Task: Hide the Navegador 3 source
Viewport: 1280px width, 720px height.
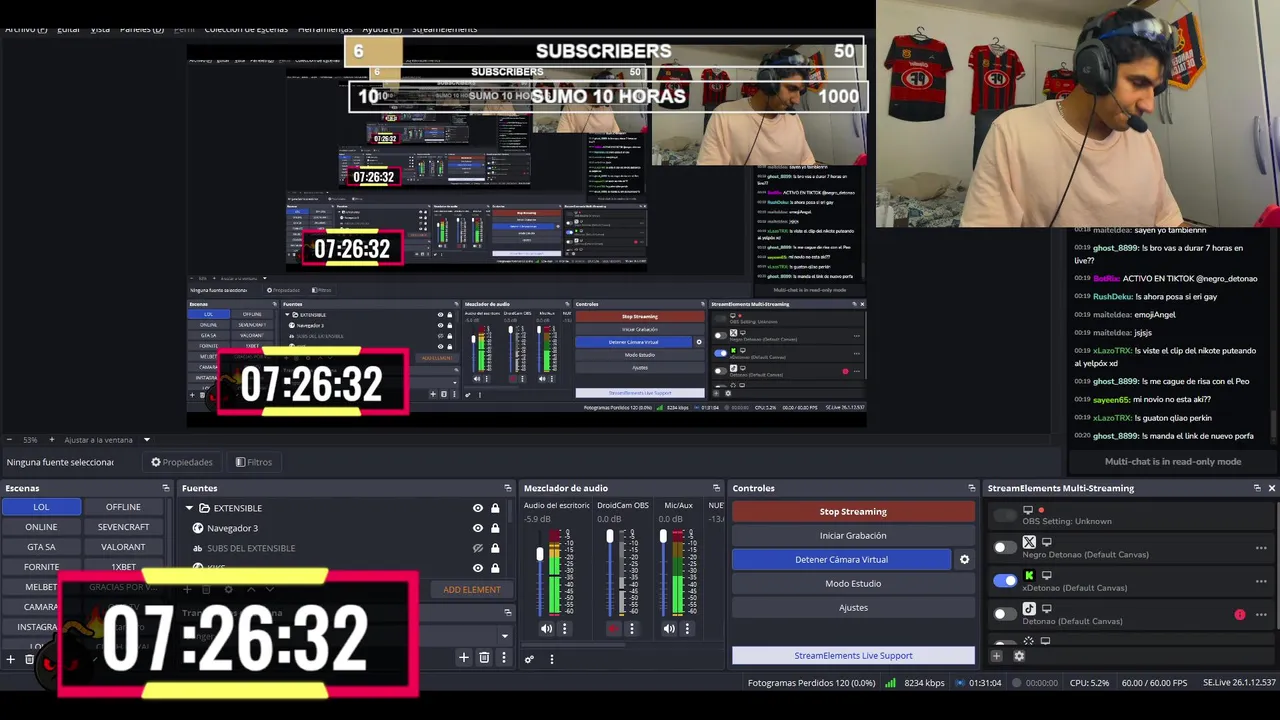Action: click(478, 528)
